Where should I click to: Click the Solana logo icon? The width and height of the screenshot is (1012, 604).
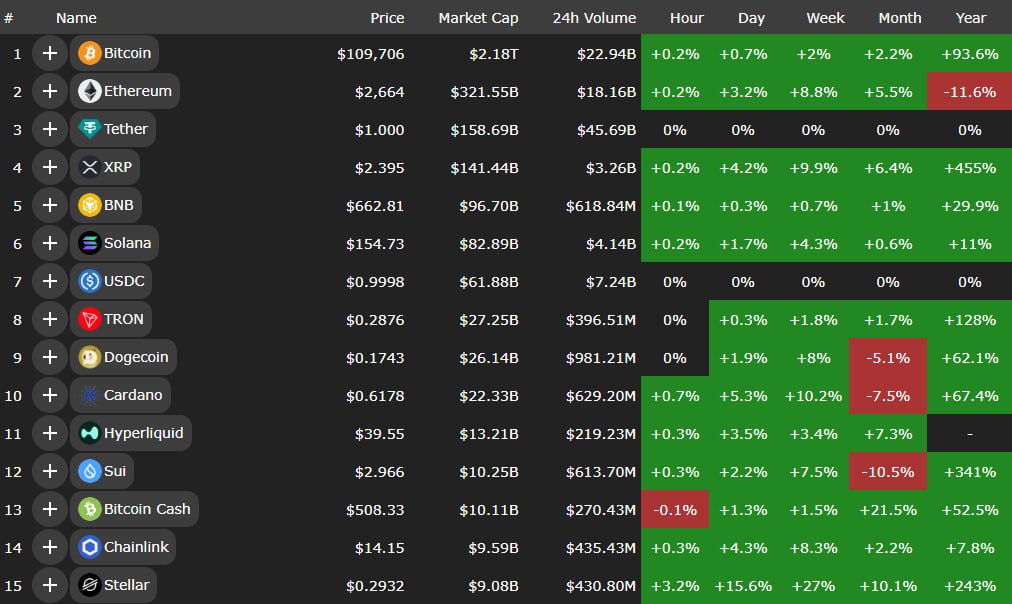[x=89, y=243]
